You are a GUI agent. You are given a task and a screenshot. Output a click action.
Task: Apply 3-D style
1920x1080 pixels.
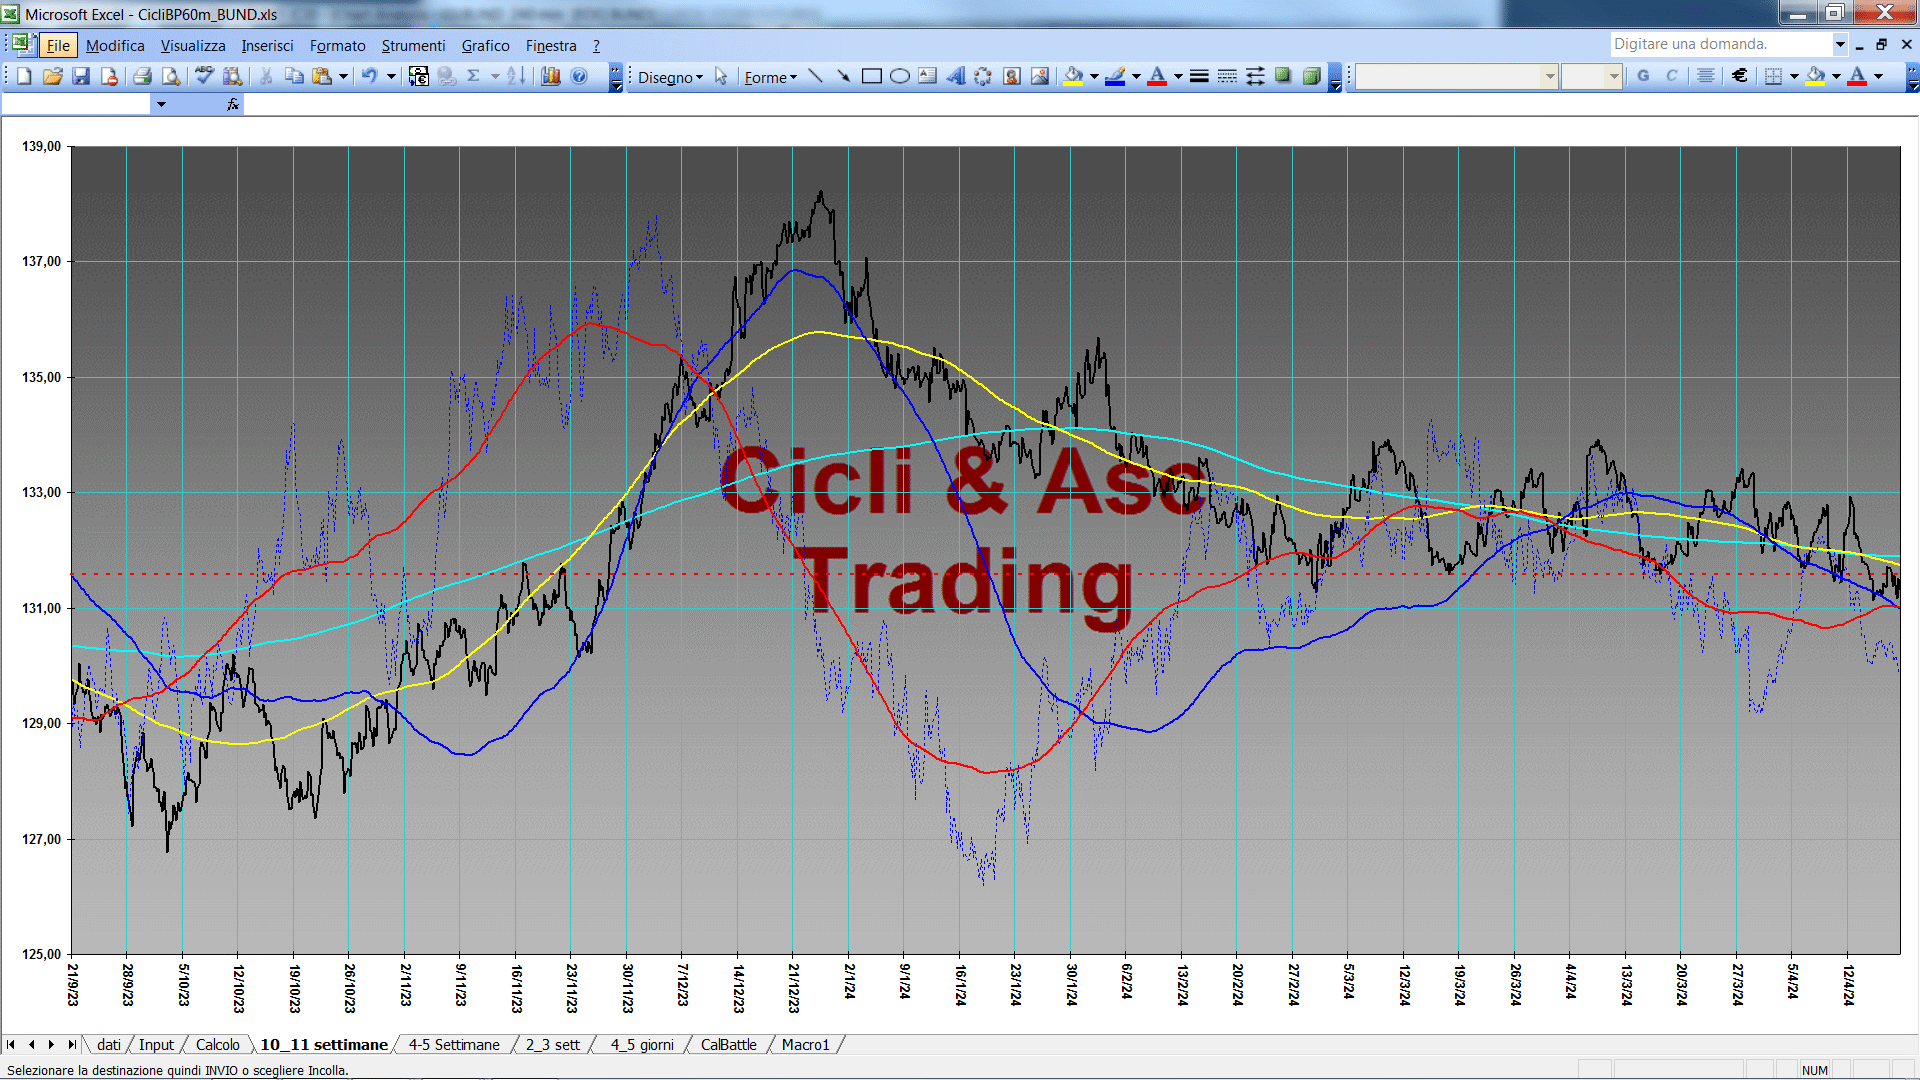pyautogui.click(x=1311, y=76)
